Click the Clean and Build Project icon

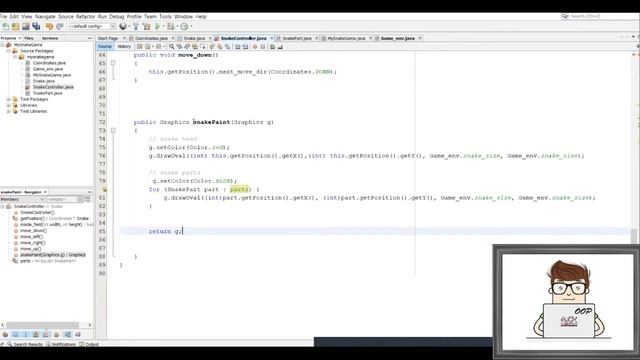click(146, 27)
